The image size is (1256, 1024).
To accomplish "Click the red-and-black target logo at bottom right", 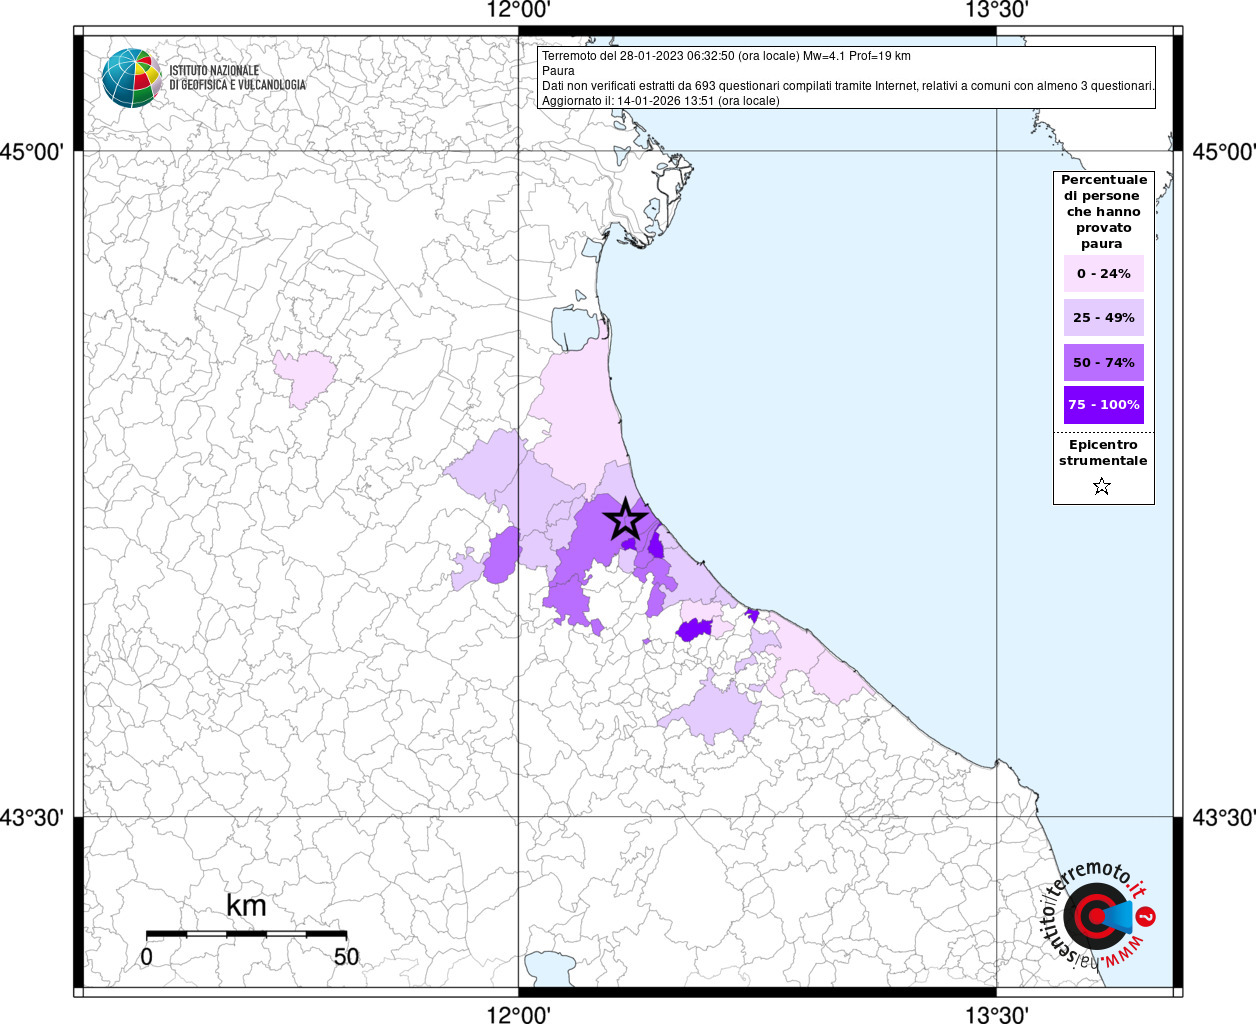I will 1094,916.
